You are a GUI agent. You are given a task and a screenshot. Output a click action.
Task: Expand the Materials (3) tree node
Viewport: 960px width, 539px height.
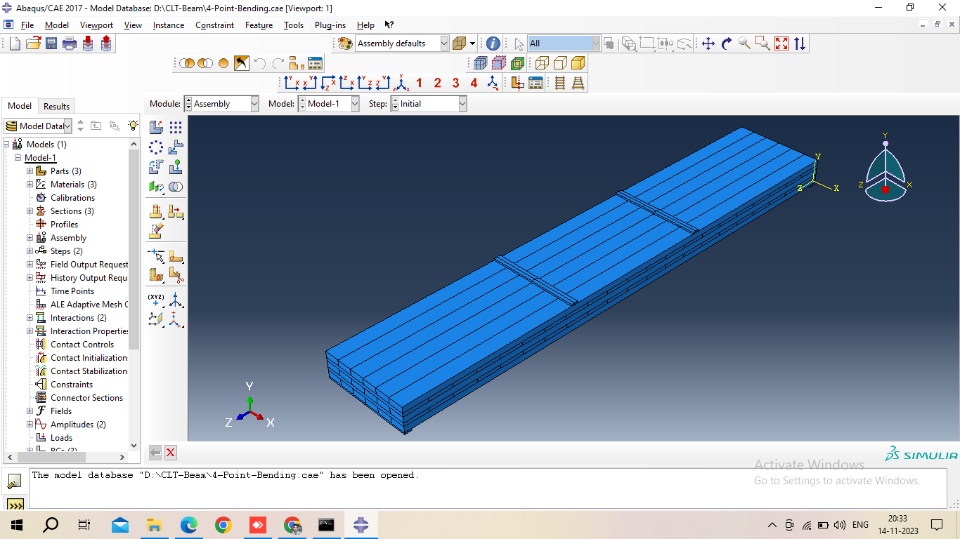coord(30,184)
